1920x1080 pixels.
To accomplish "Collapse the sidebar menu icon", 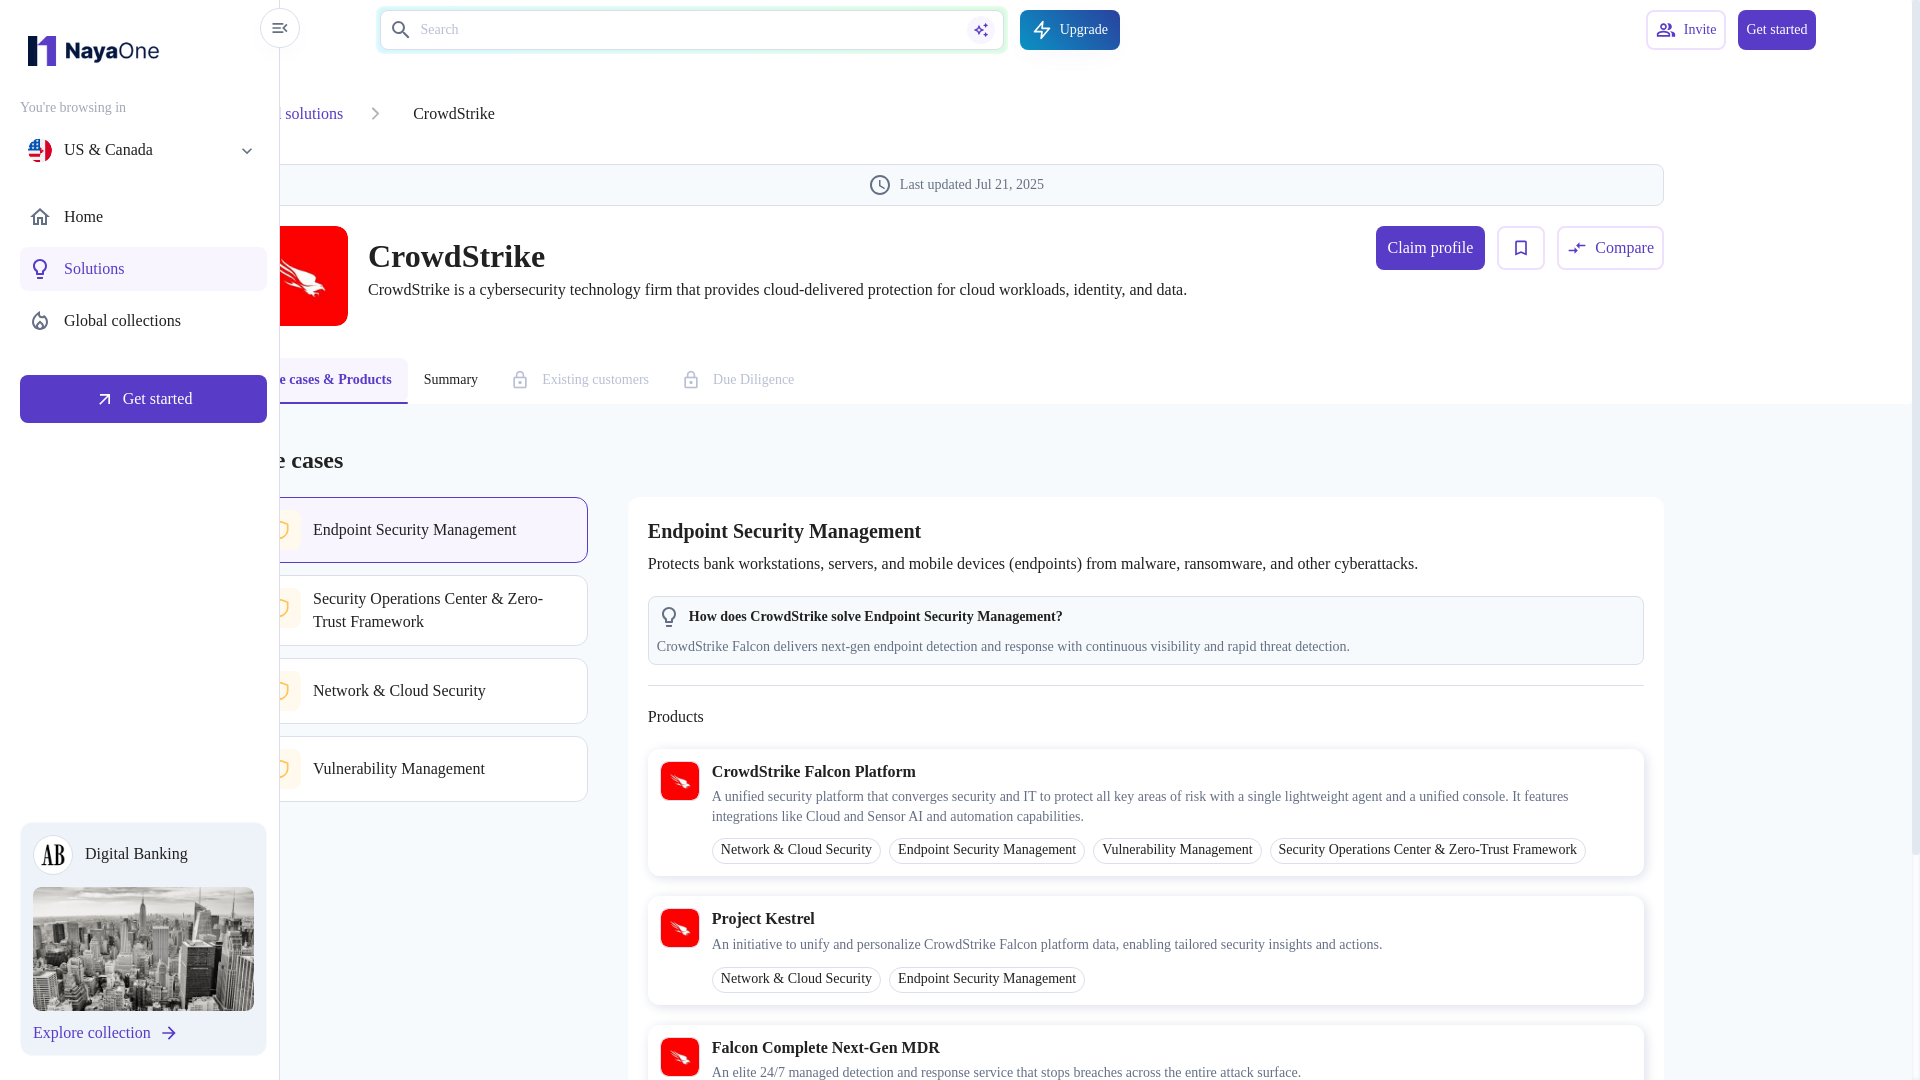I will [280, 28].
